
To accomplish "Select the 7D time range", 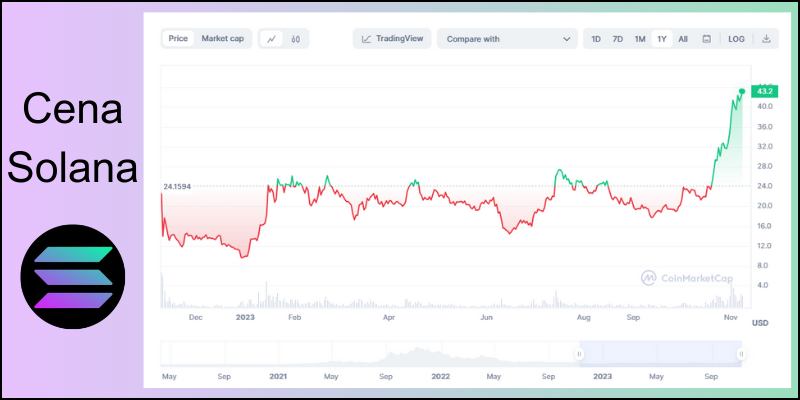I will (x=618, y=39).
